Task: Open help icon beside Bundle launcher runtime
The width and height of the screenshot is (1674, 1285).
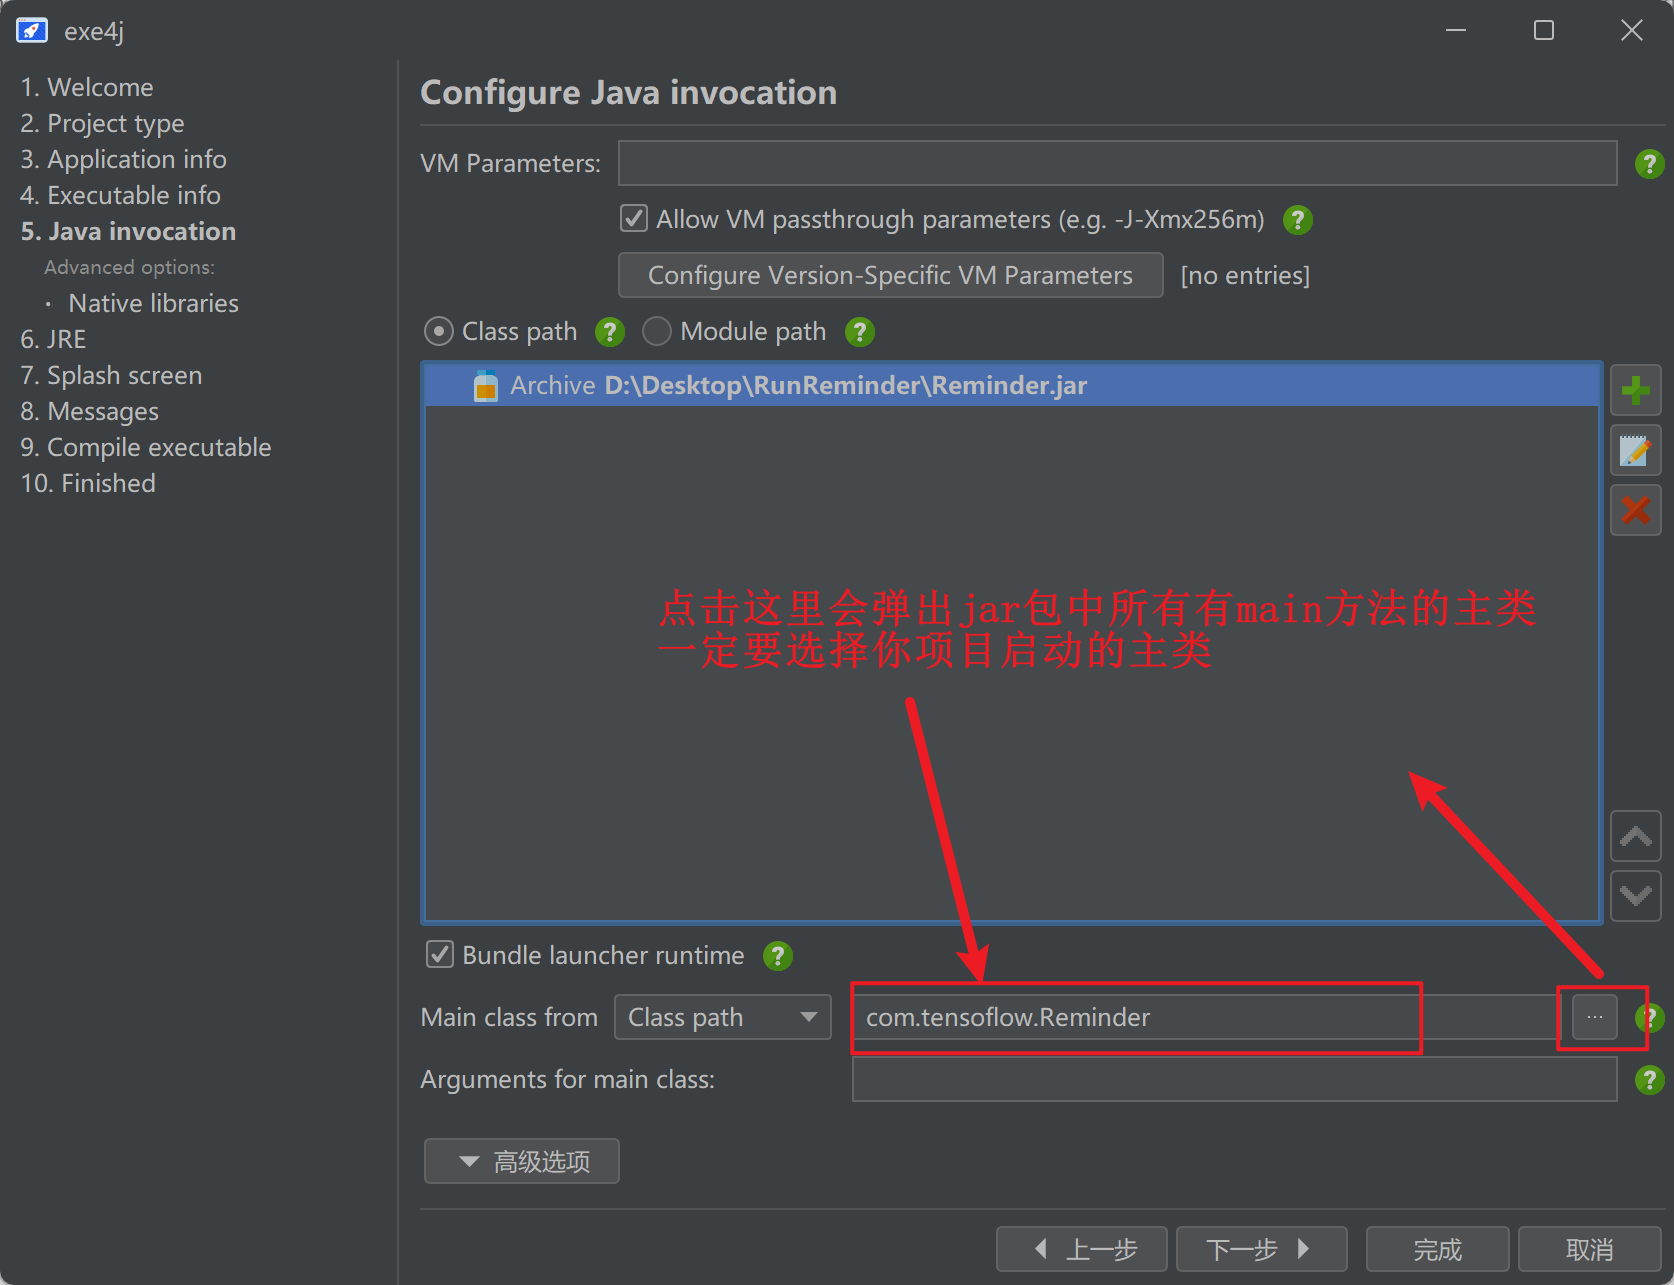Action: [777, 956]
